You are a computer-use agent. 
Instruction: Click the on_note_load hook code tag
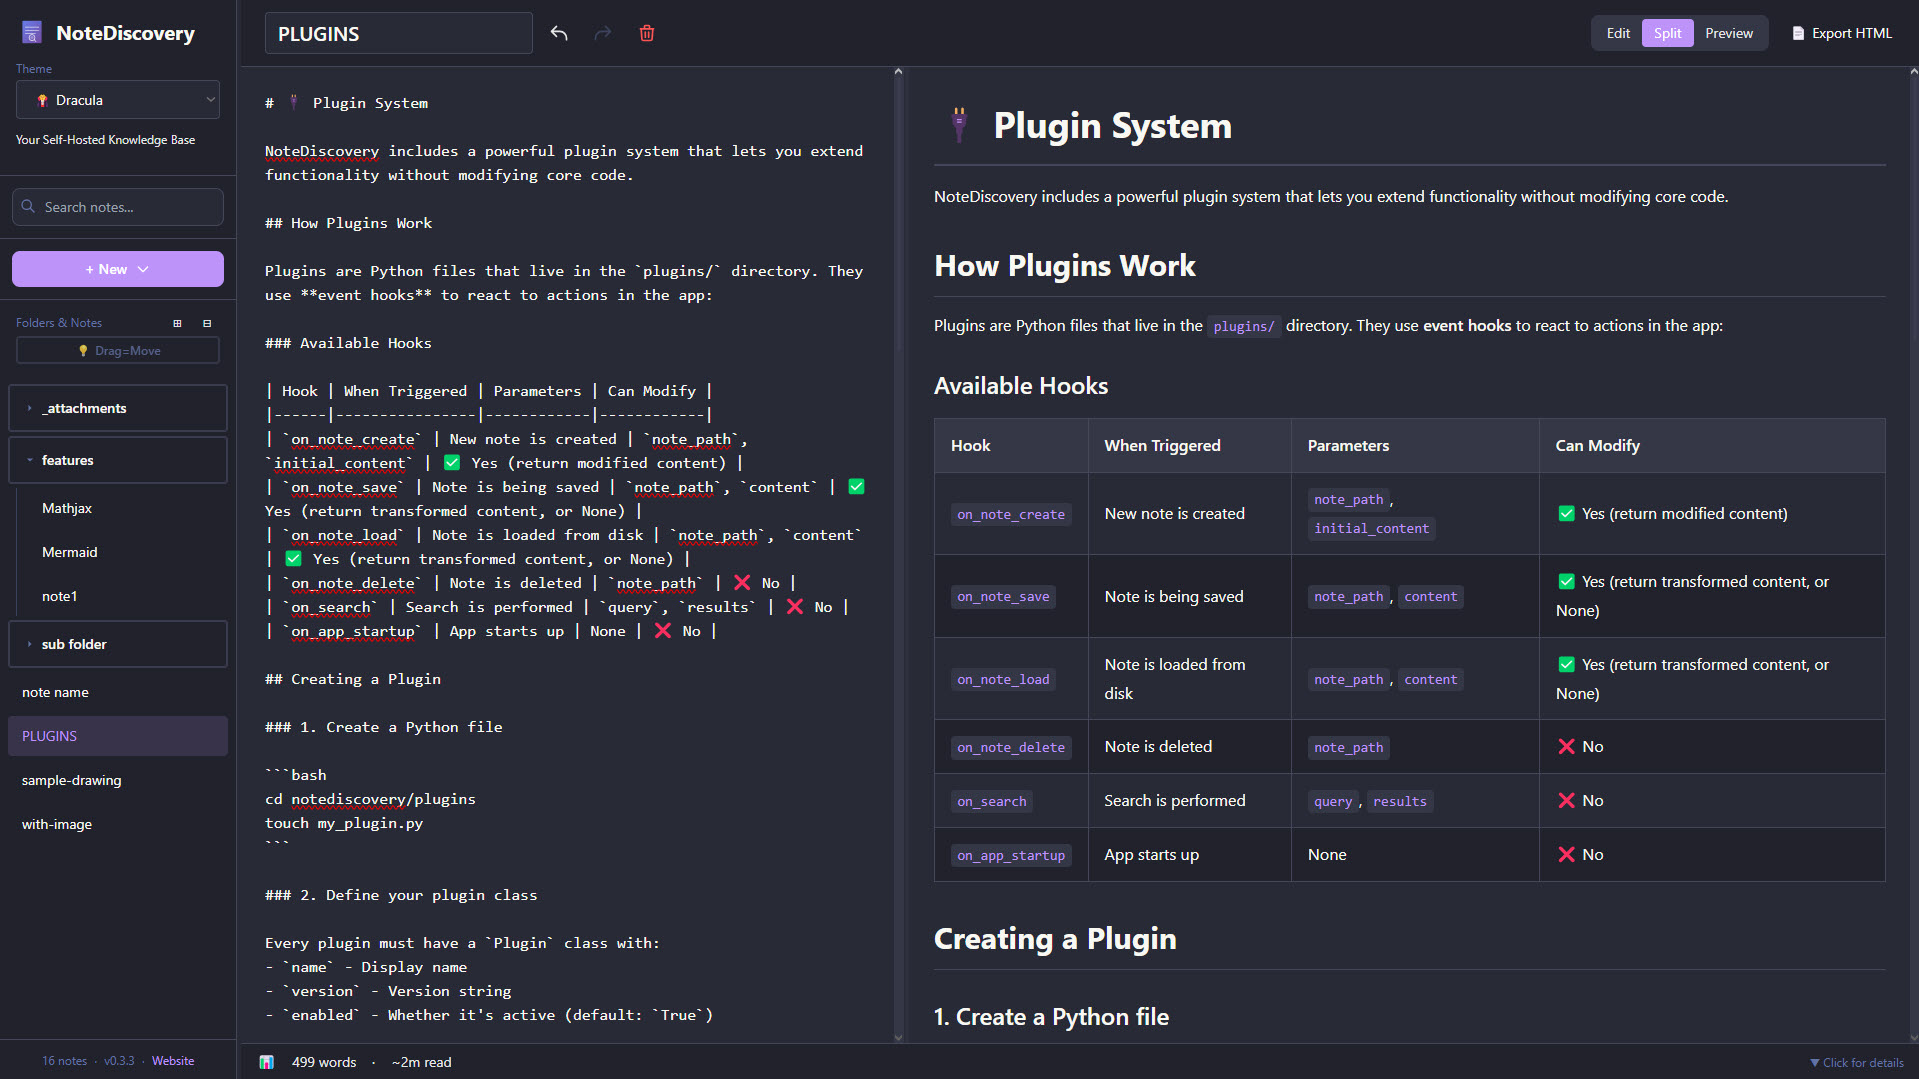point(1003,680)
